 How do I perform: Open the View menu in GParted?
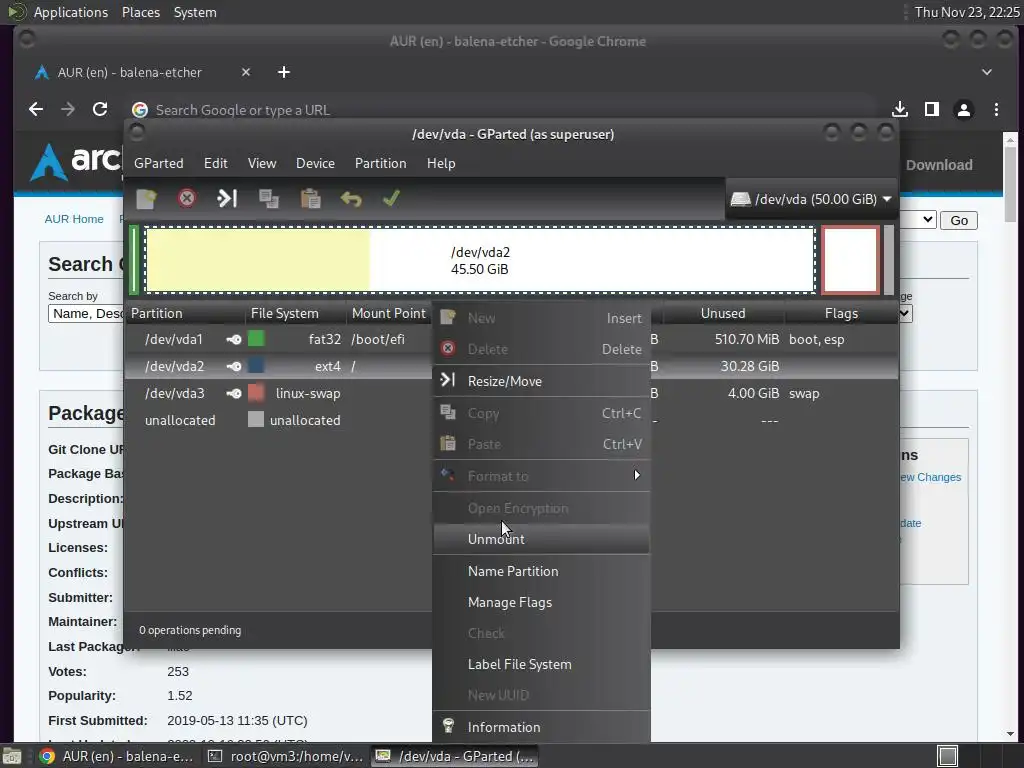(x=262, y=163)
